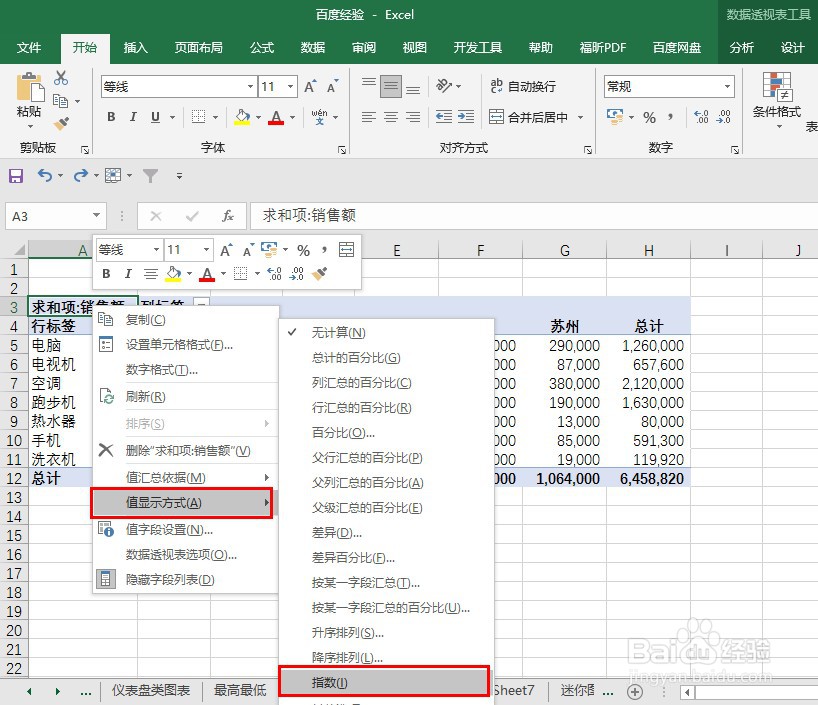Image resolution: width=818 pixels, height=705 pixels.
Task: Open the Name Box A3 dropdown
Action: pyautogui.click(x=97, y=216)
